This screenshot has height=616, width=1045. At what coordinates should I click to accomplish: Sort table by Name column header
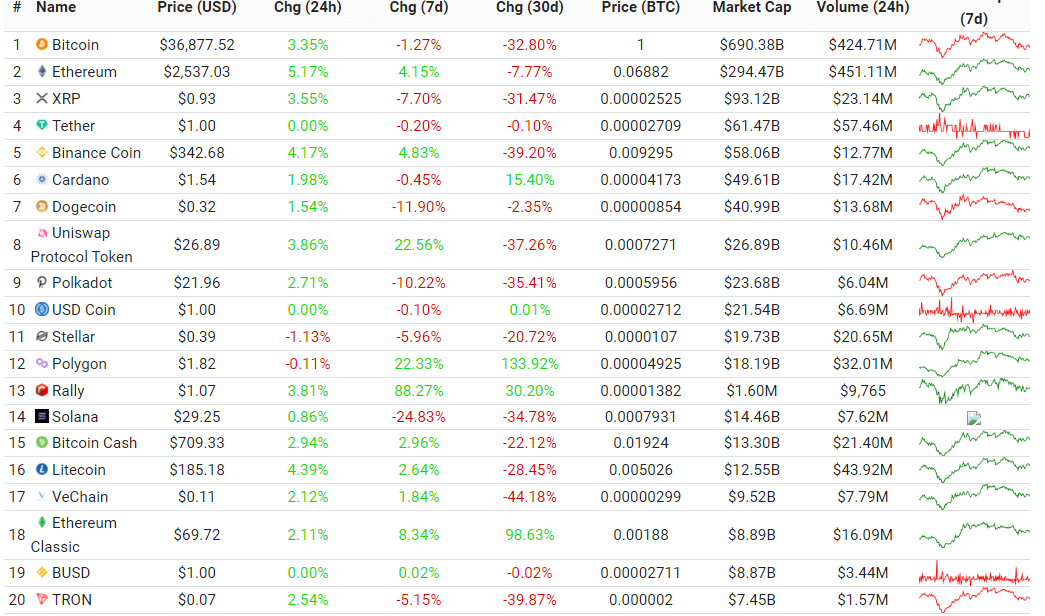tap(56, 7)
